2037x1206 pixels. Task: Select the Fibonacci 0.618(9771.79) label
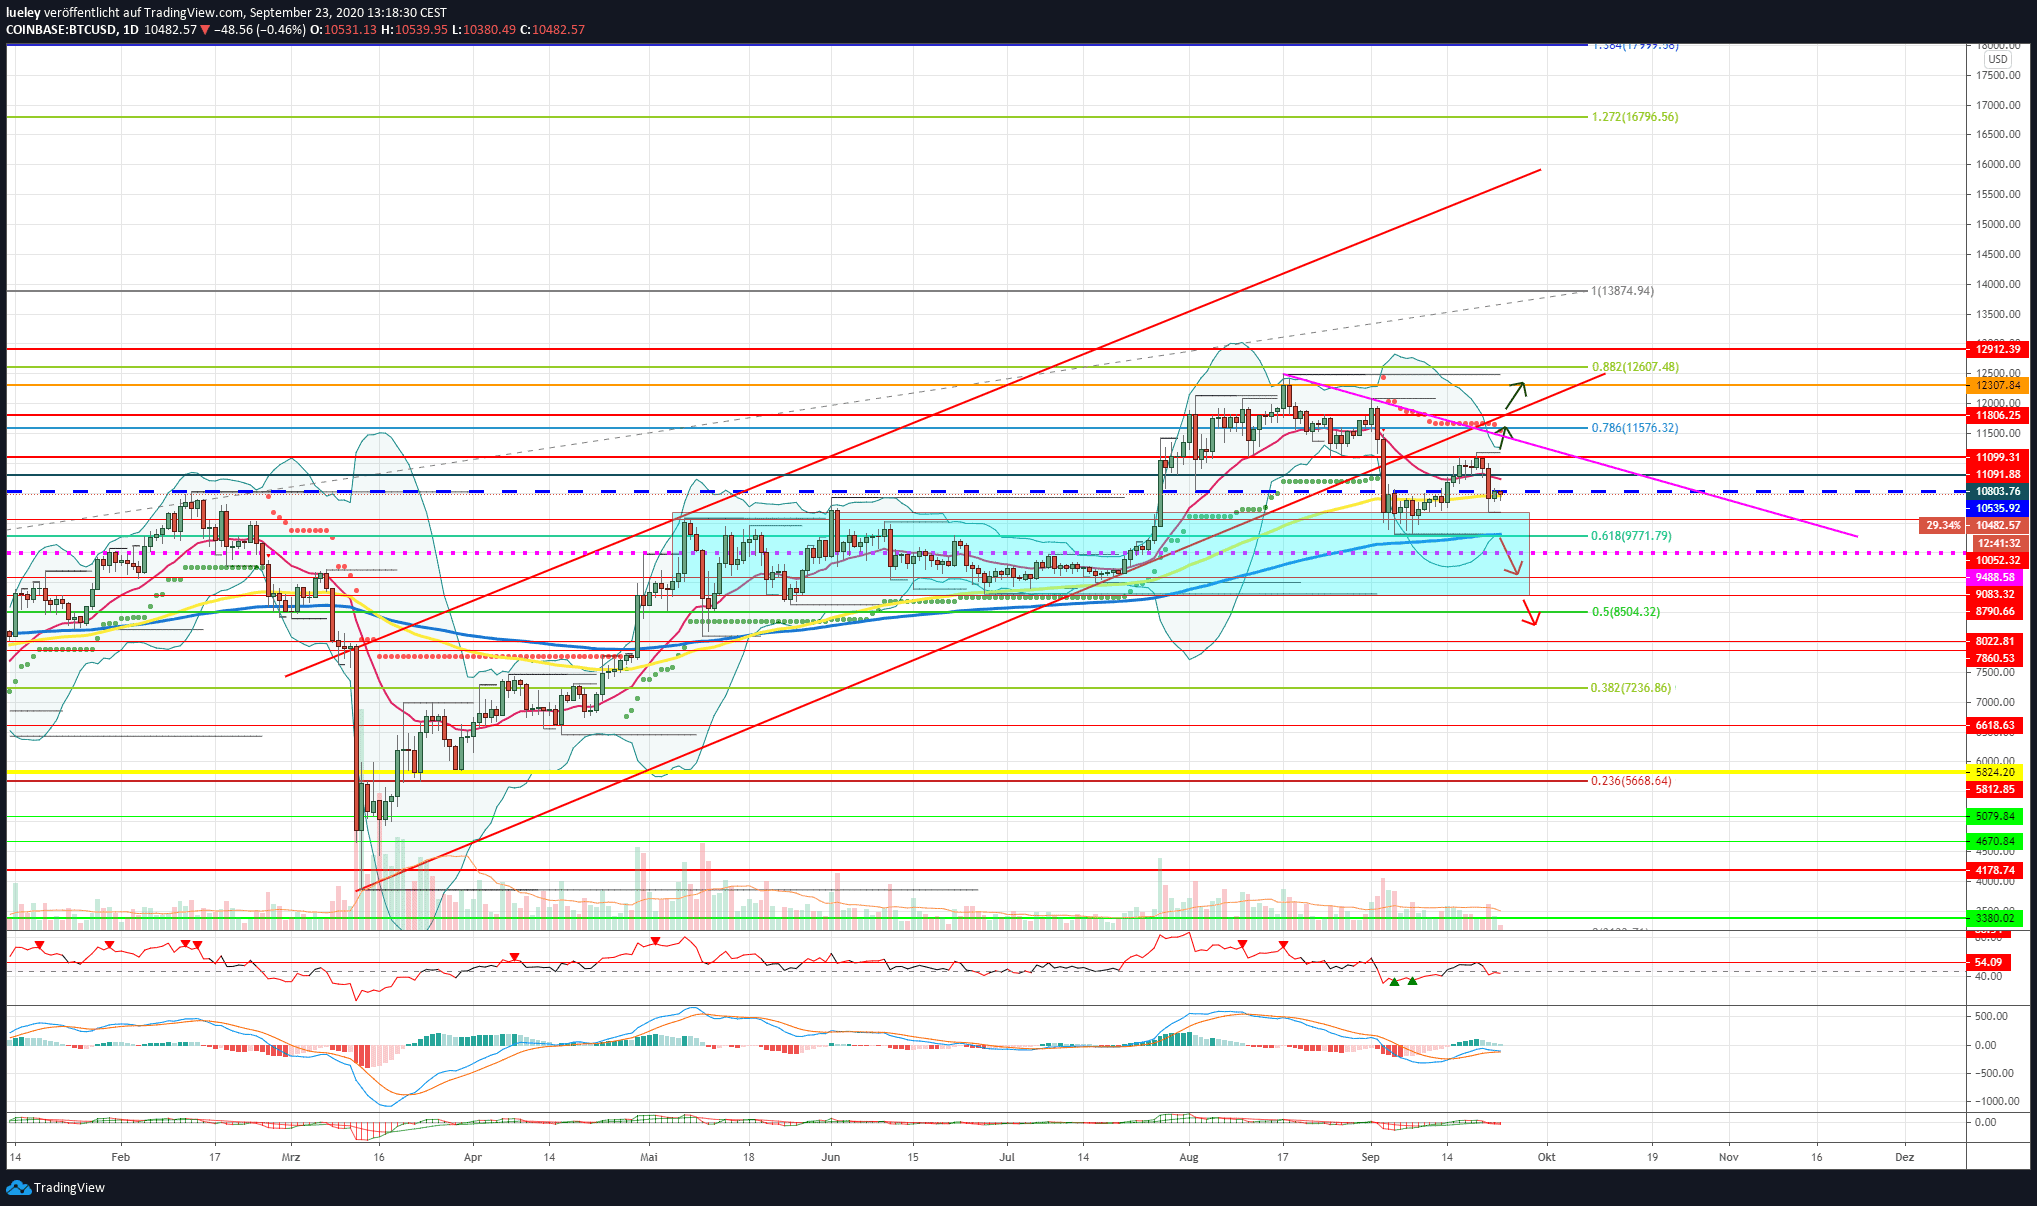[1631, 536]
